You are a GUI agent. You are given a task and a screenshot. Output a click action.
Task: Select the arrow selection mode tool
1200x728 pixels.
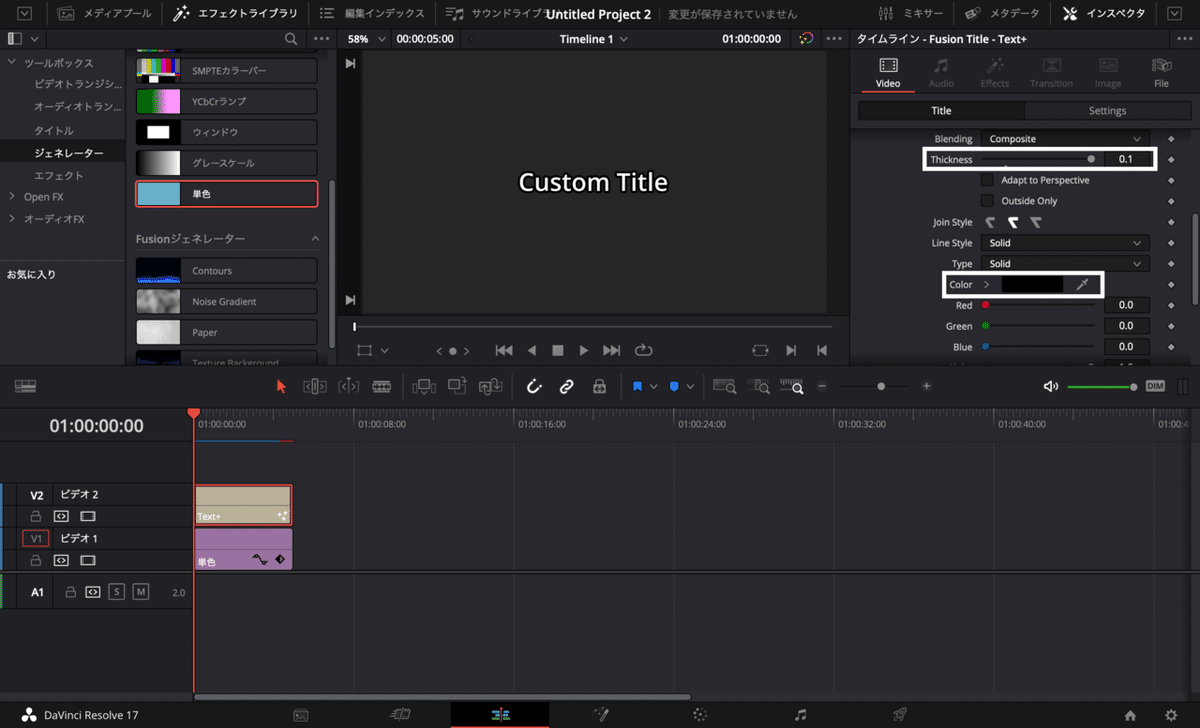tap(281, 386)
